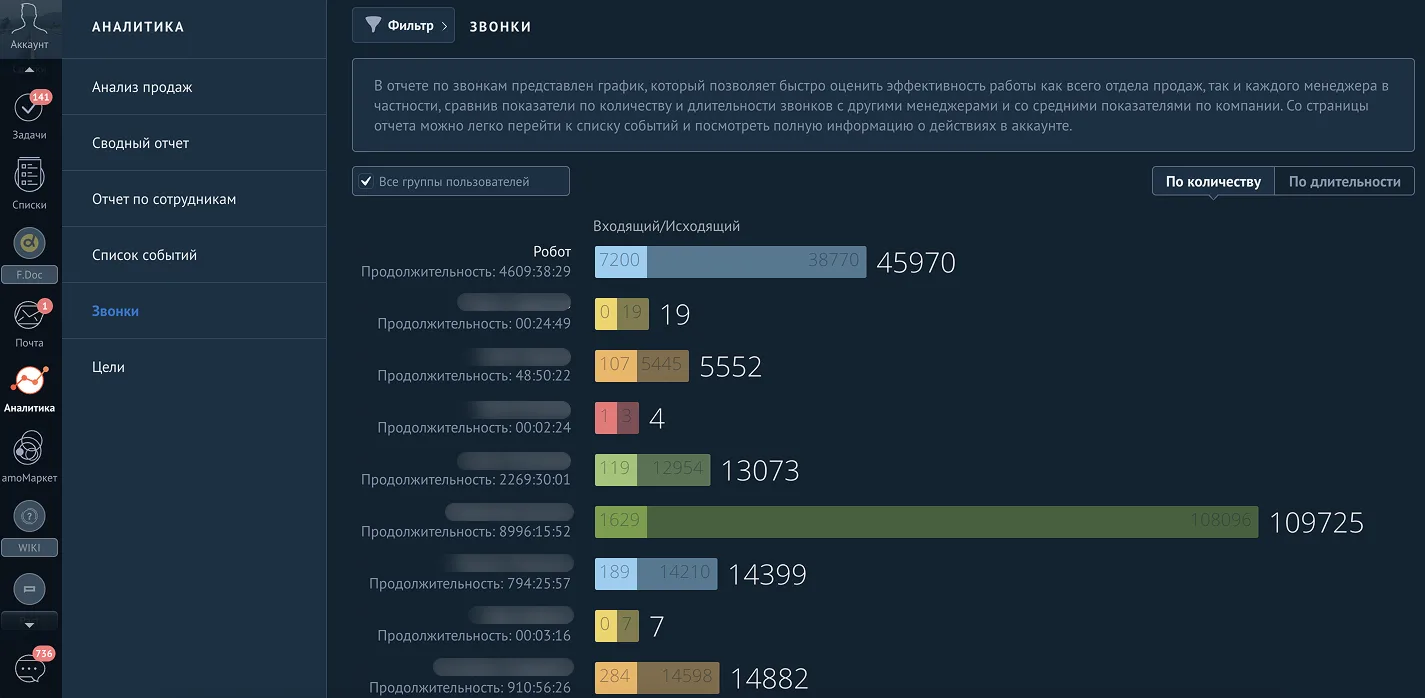Screen dimensions: 1425x698
Task: Click the 'АНАЛИТИКА' panel header
Action: click(x=138, y=27)
